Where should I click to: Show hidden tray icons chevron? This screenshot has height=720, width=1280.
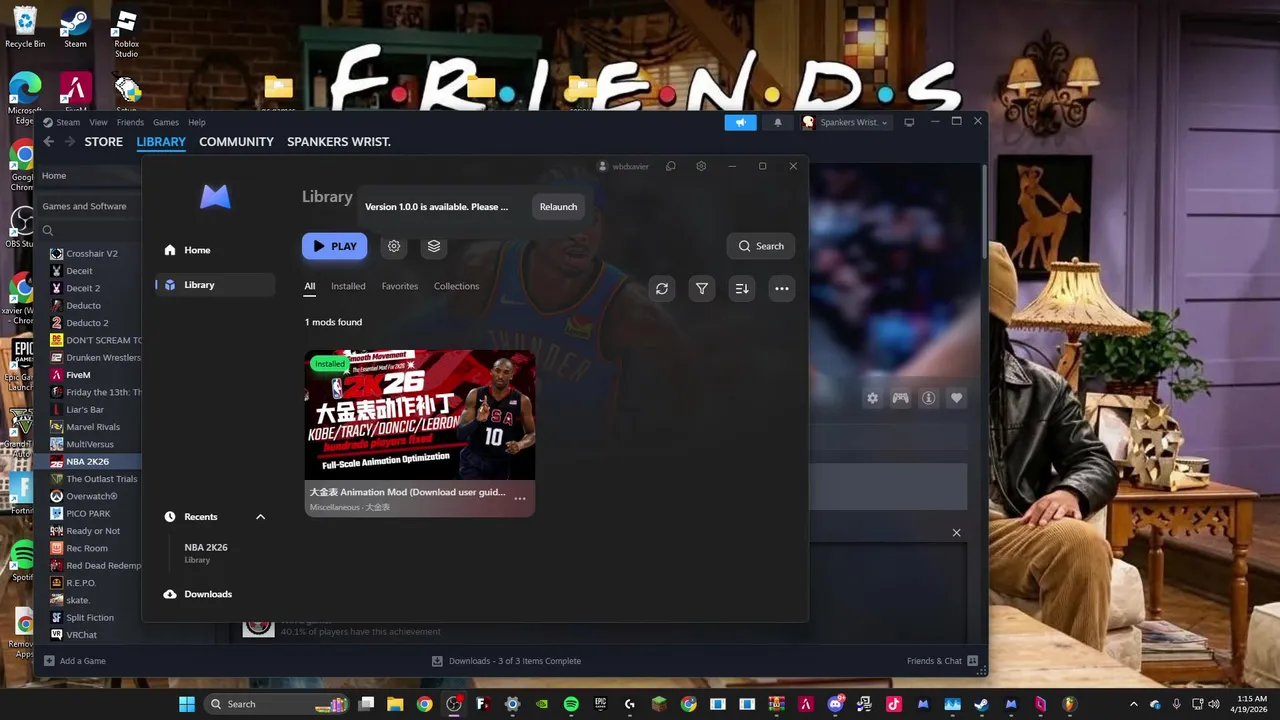pyautogui.click(x=1134, y=704)
